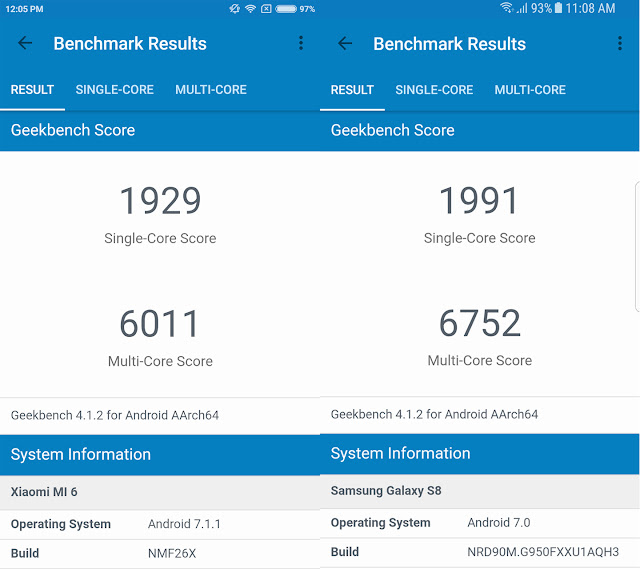Tap the battery icon showing 97%
Image resolution: width=640 pixels, height=569 pixels.
[286, 9]
